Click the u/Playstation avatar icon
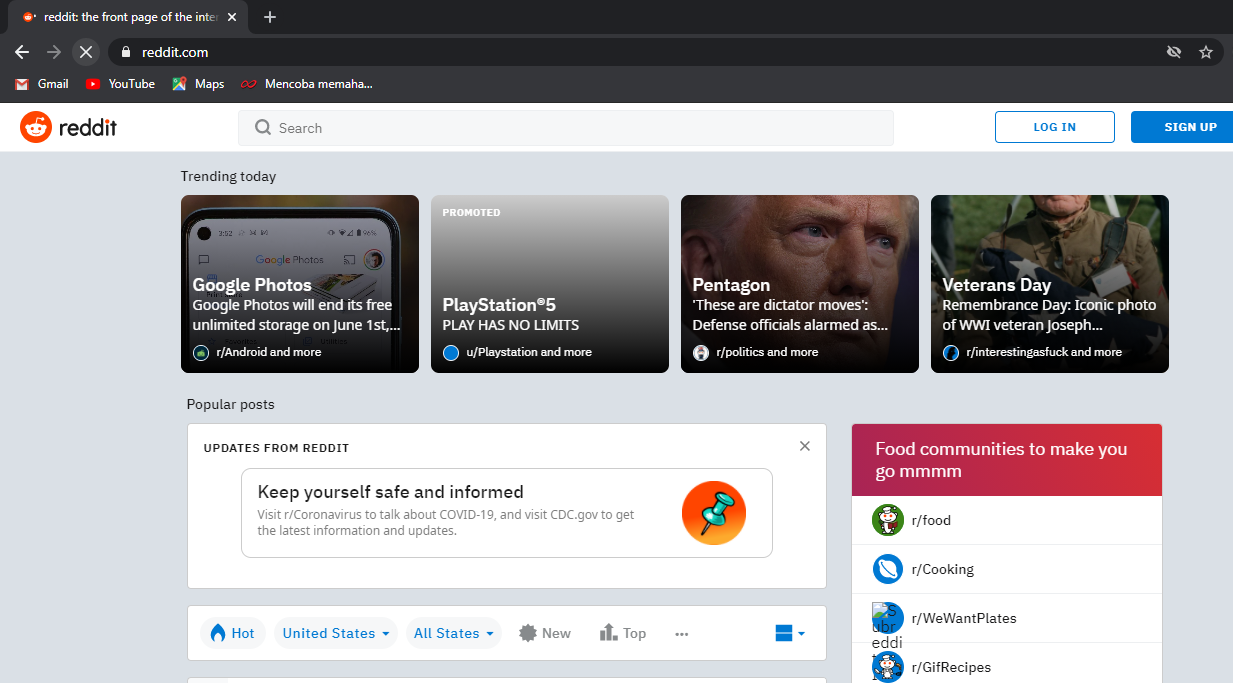The height and width of the screenshot is (683, 1233). (x=451, y=353)
